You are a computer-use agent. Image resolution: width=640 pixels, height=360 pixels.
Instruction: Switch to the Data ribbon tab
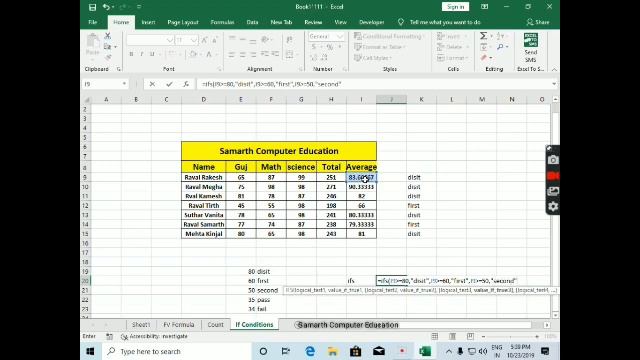[x=252, y=22]
